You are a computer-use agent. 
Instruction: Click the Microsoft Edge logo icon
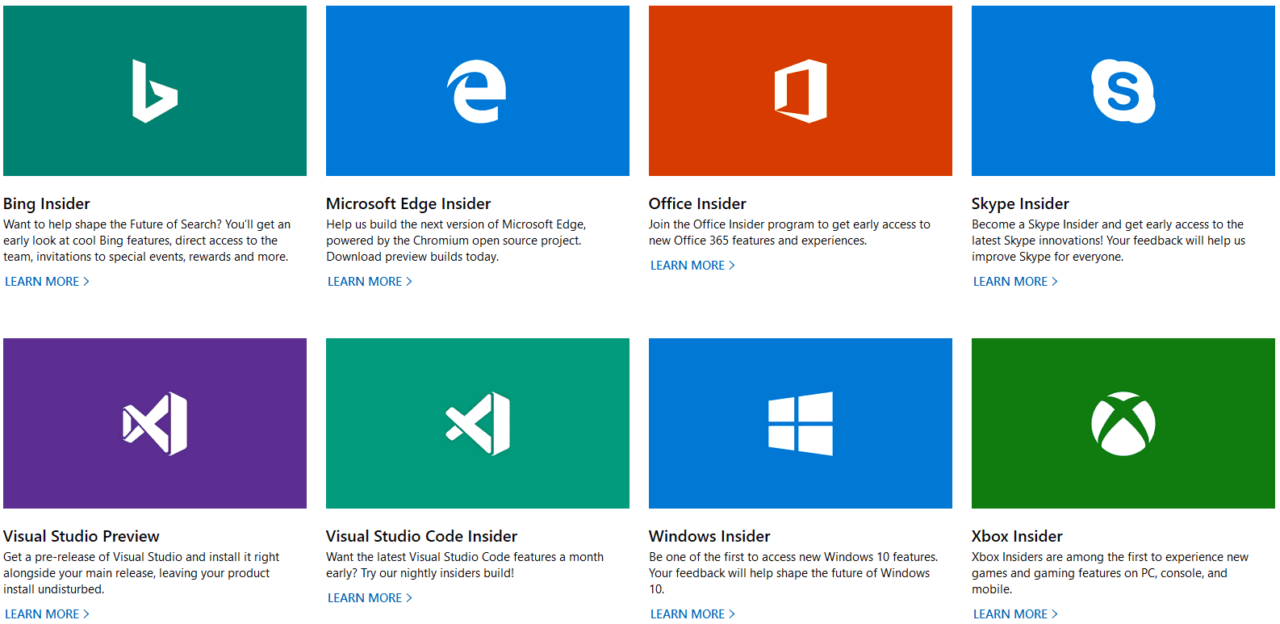tap(477, 91)
